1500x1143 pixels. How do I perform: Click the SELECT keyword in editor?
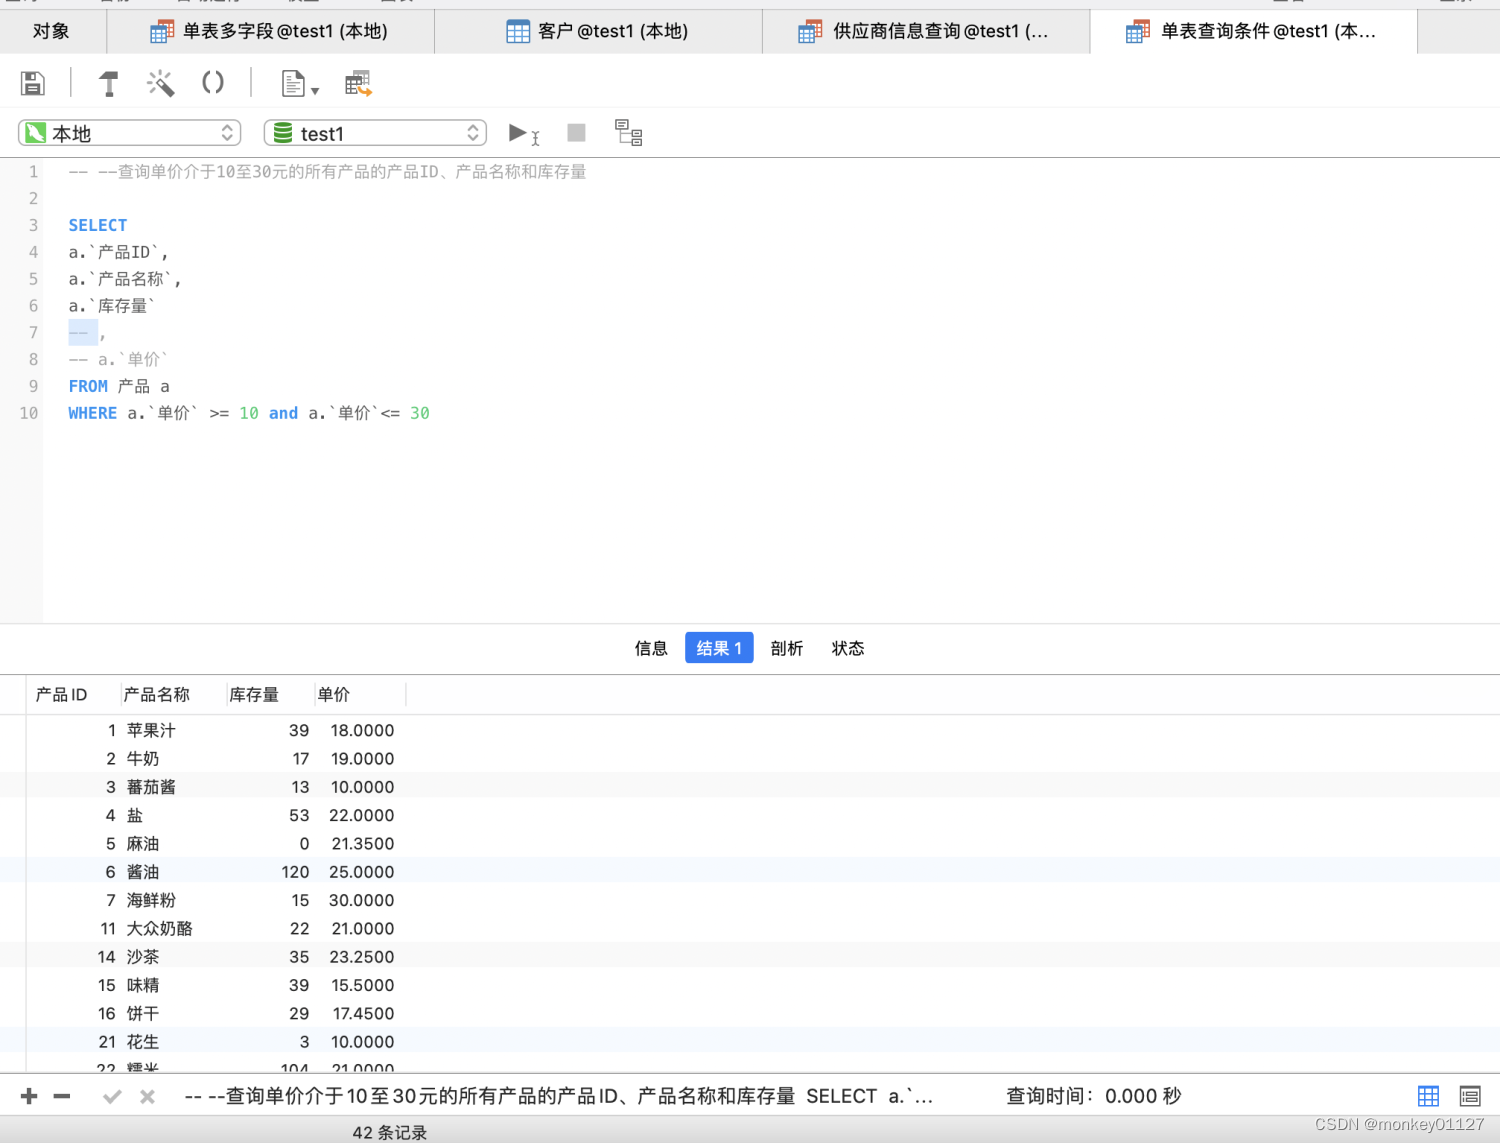[x=98, y=225]
